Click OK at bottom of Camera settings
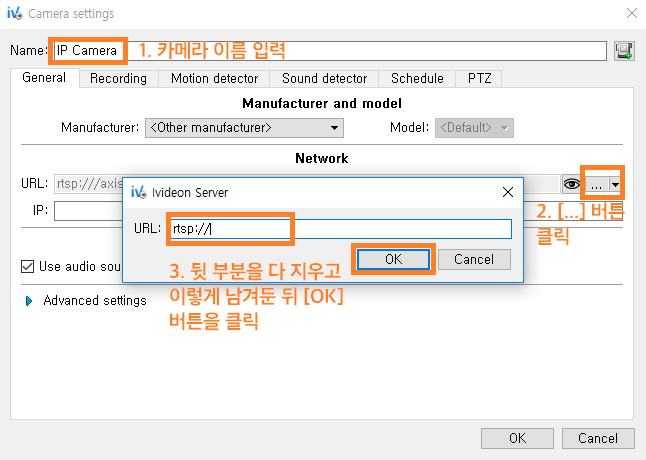646x460 pixels. [517, 438]
